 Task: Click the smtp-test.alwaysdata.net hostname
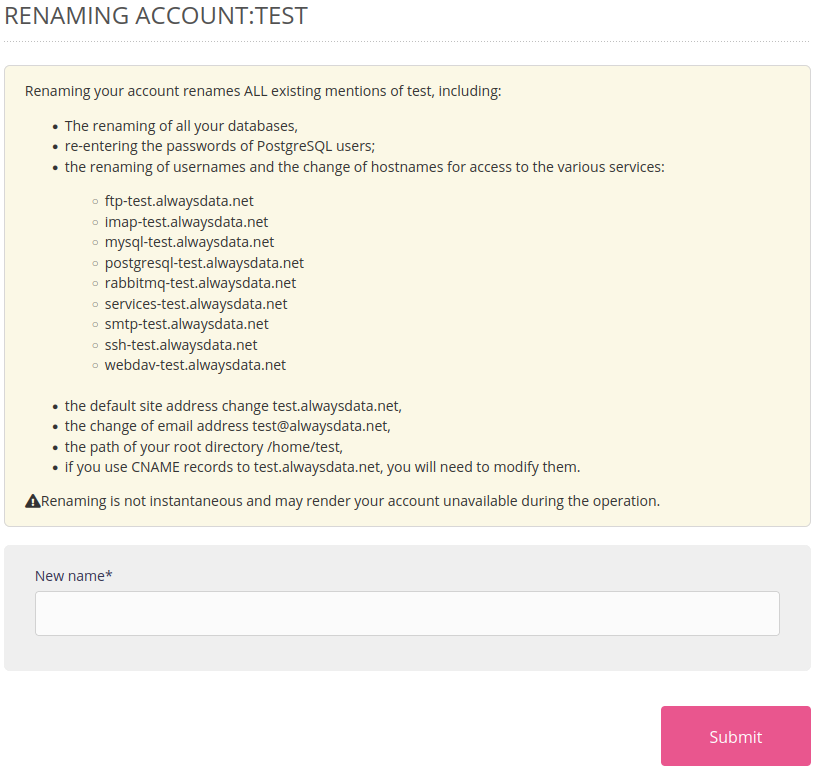187,324
